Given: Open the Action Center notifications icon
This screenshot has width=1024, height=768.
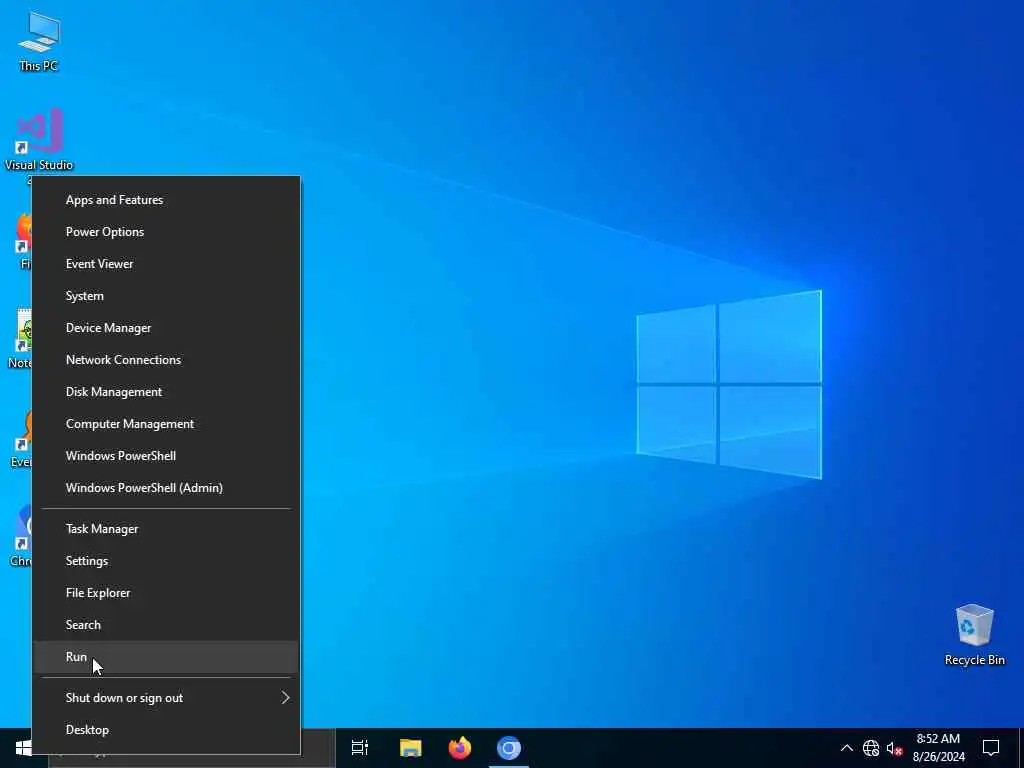Looking at the screenshot, I should 991,748.
